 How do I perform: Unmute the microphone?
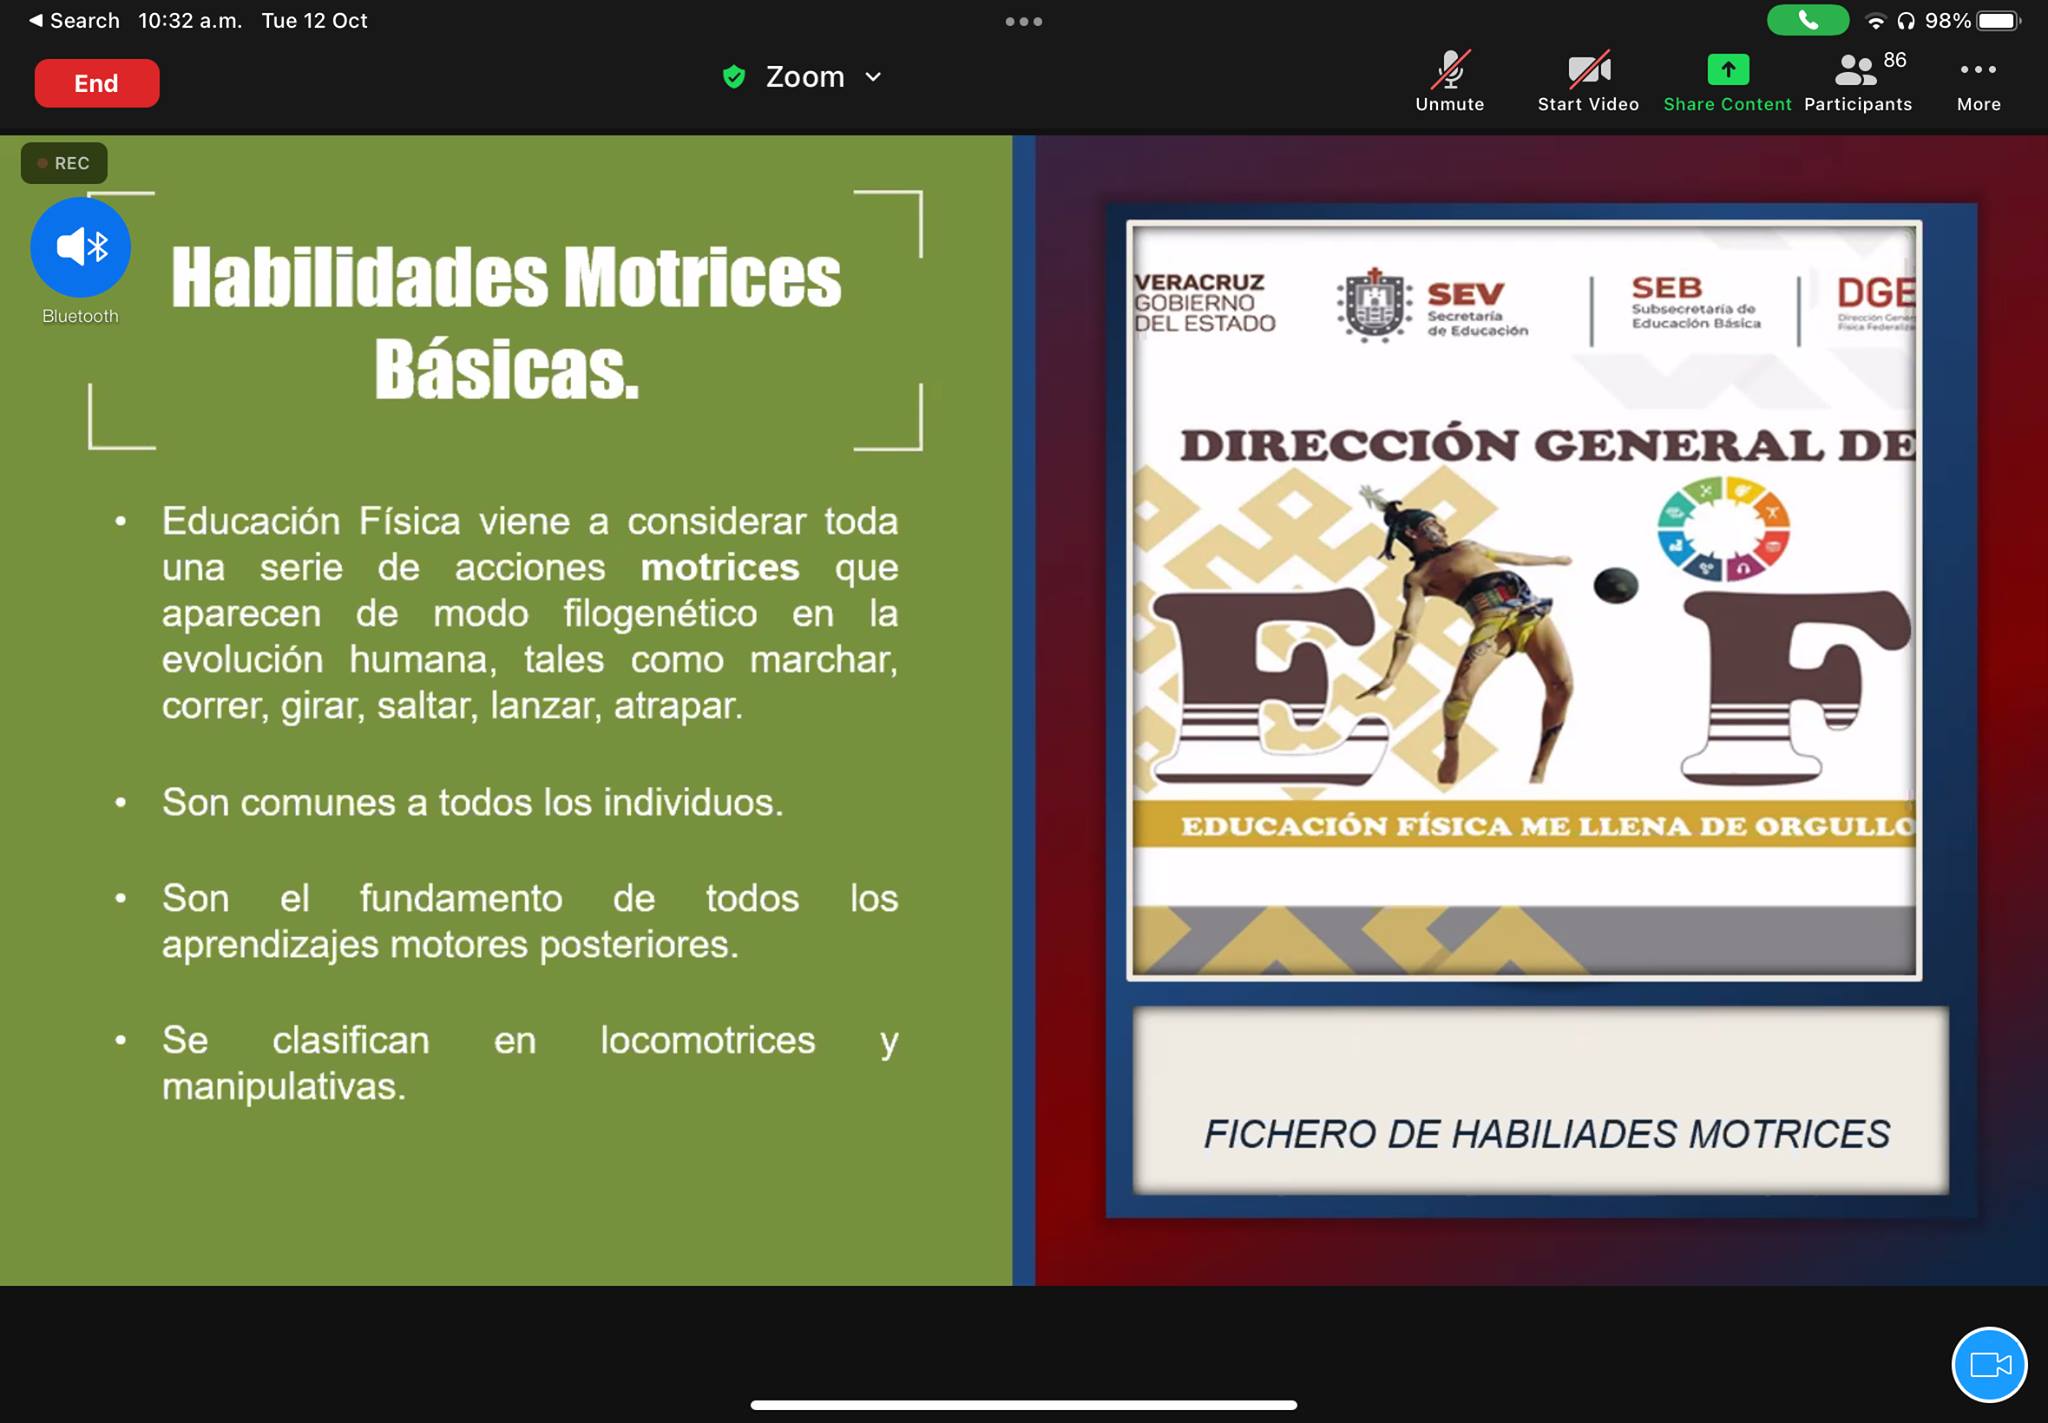point(1449,81)
